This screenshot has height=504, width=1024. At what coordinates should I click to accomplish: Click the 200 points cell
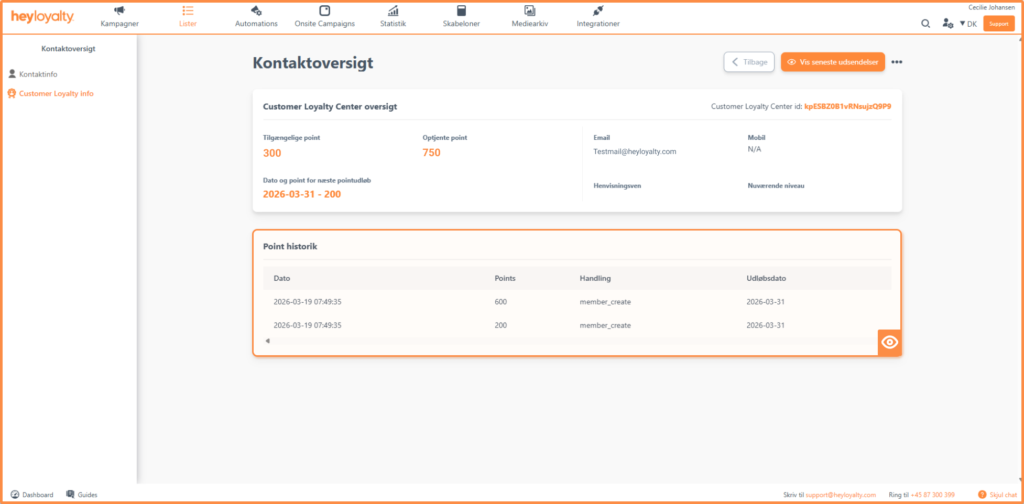coord(501,325)
